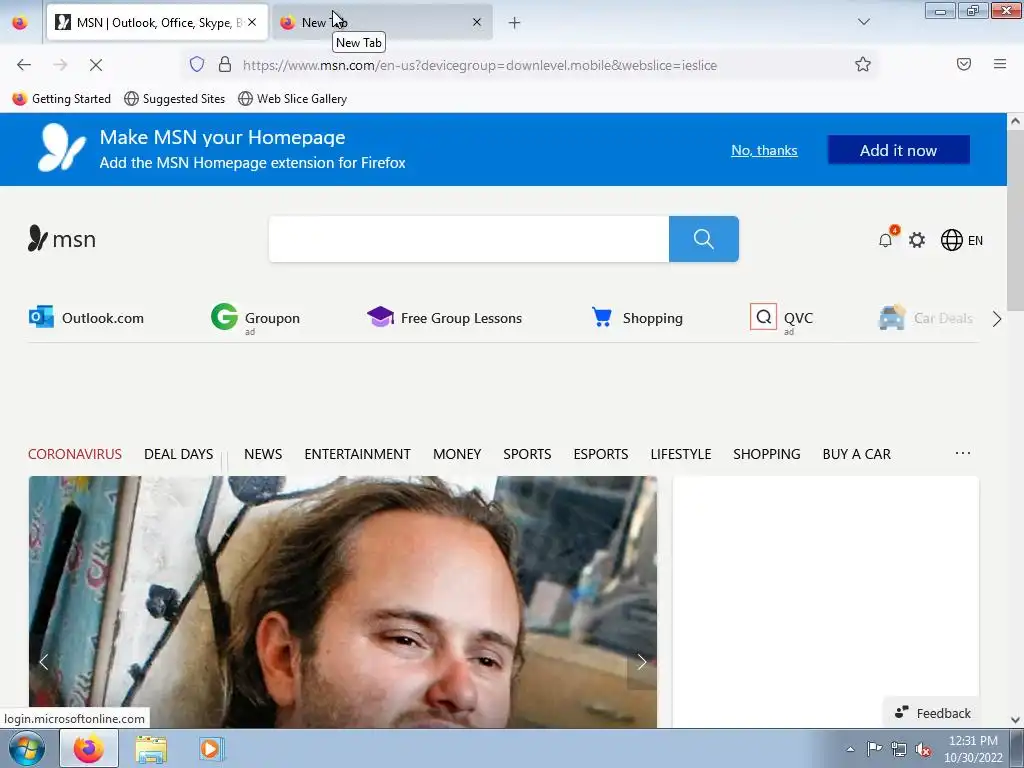This screenshot has width=1024, height=768.
Task: Focus the MSN search text box
Action: [x=469, y=239]
